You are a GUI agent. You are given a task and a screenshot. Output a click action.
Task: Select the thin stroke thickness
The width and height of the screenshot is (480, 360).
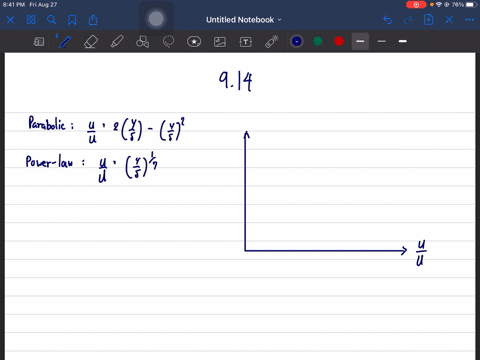pos(382,41)
